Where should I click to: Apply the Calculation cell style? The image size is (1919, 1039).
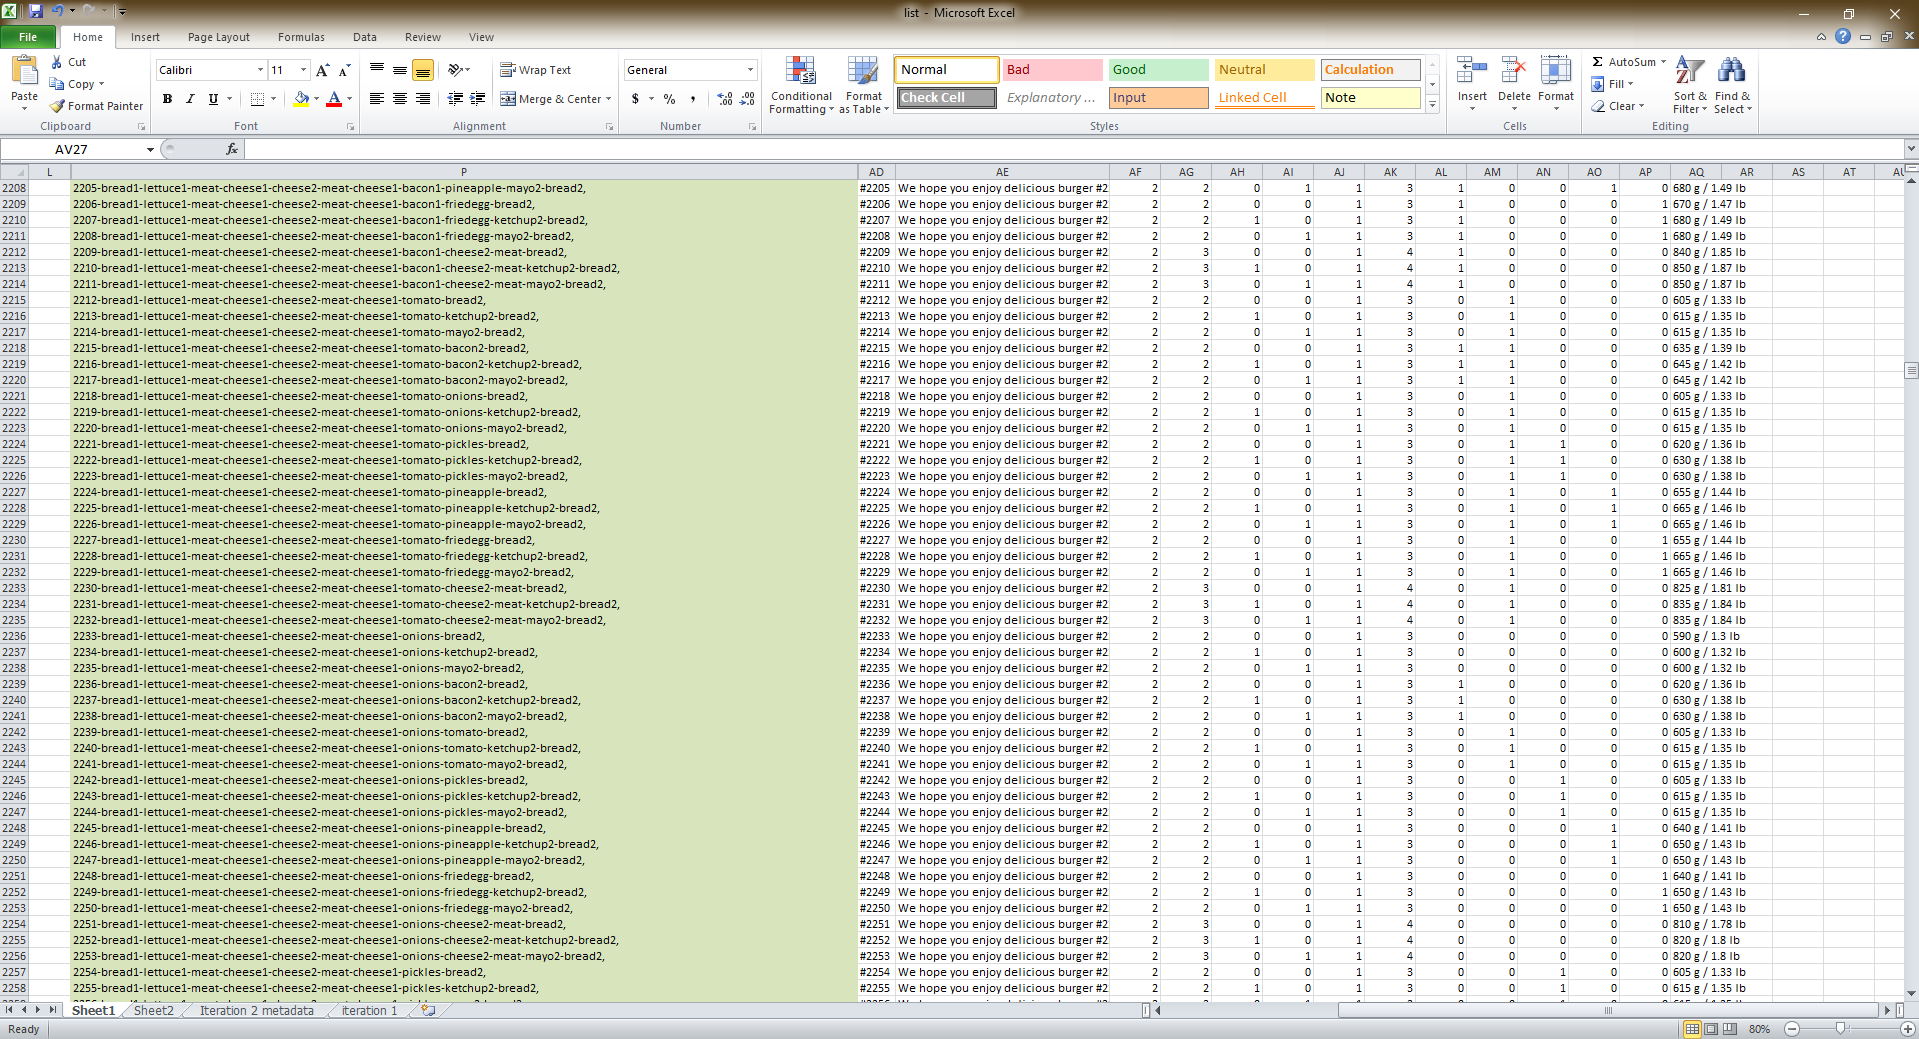[x=1370, y=70]
